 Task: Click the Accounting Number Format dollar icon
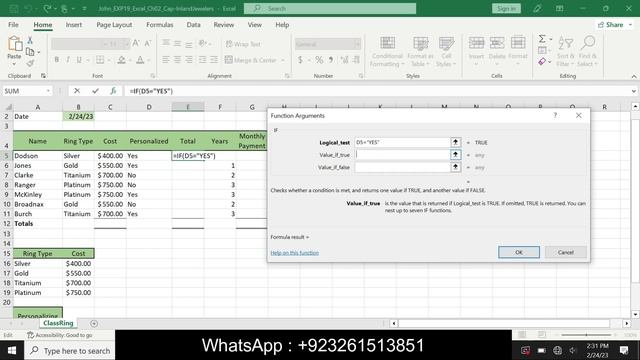click(x=300, y=60)
